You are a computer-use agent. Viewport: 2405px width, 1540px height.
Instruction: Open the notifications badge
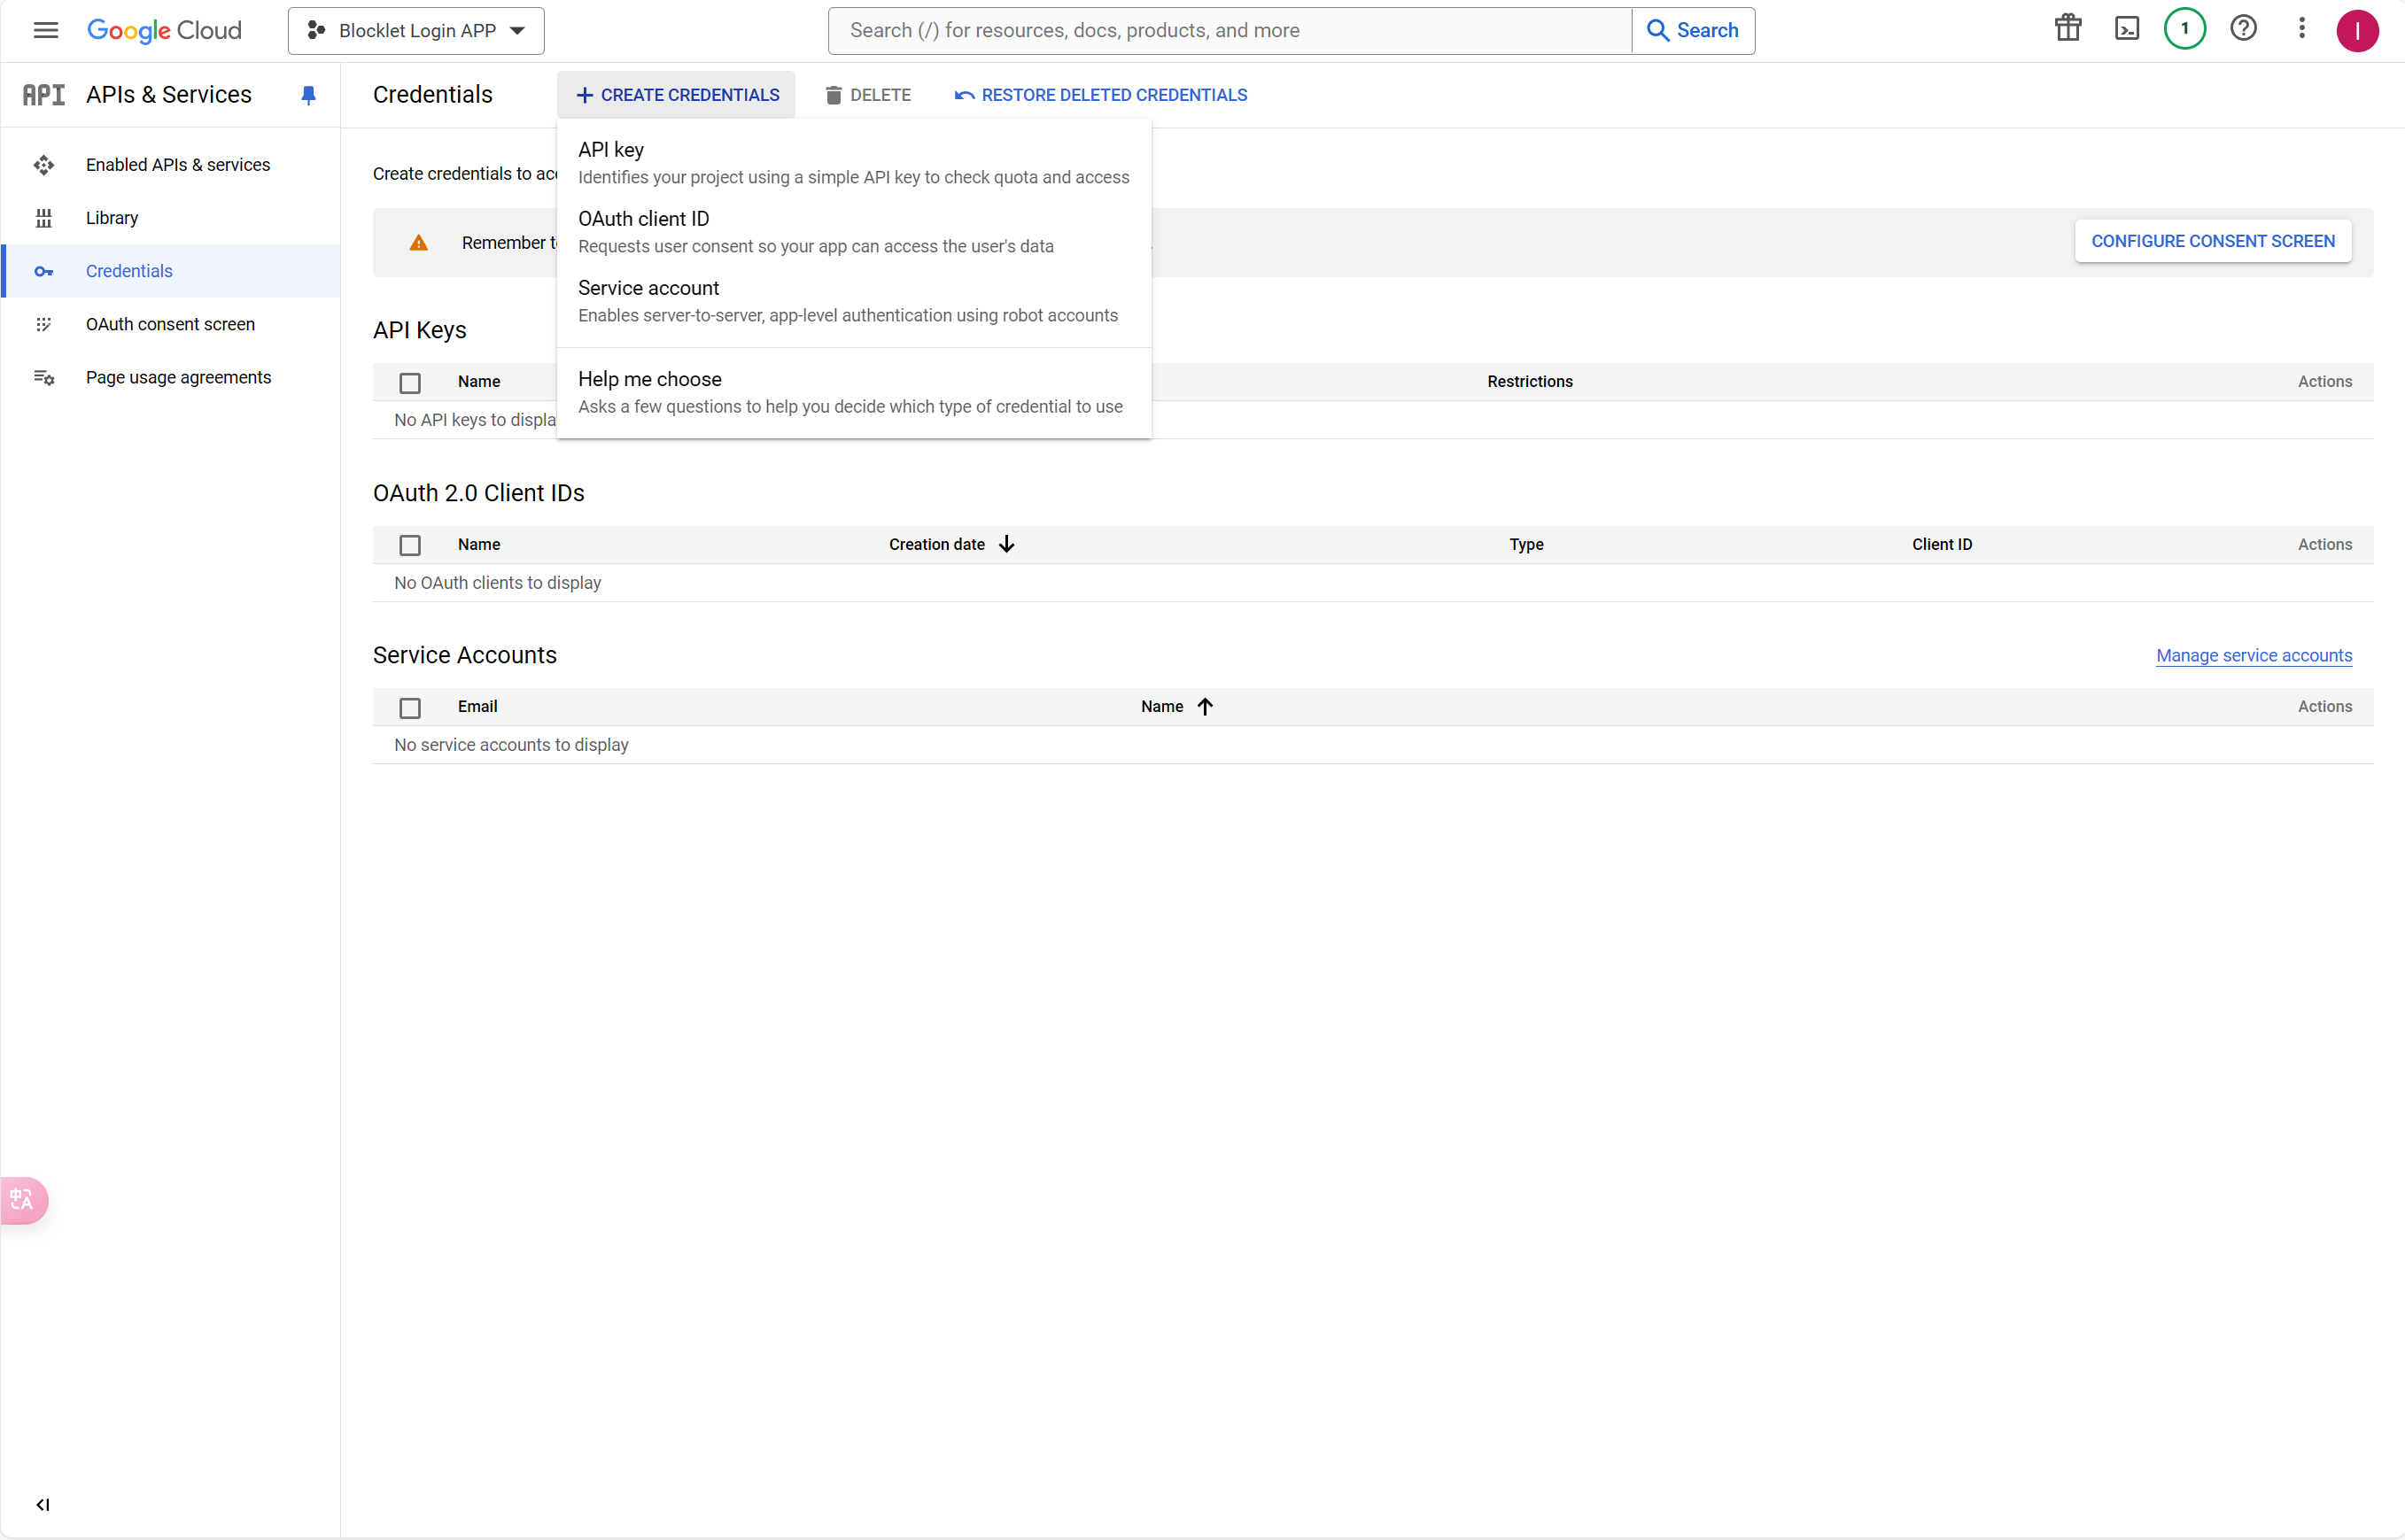pyautogui.click(x=2184, y=29)
